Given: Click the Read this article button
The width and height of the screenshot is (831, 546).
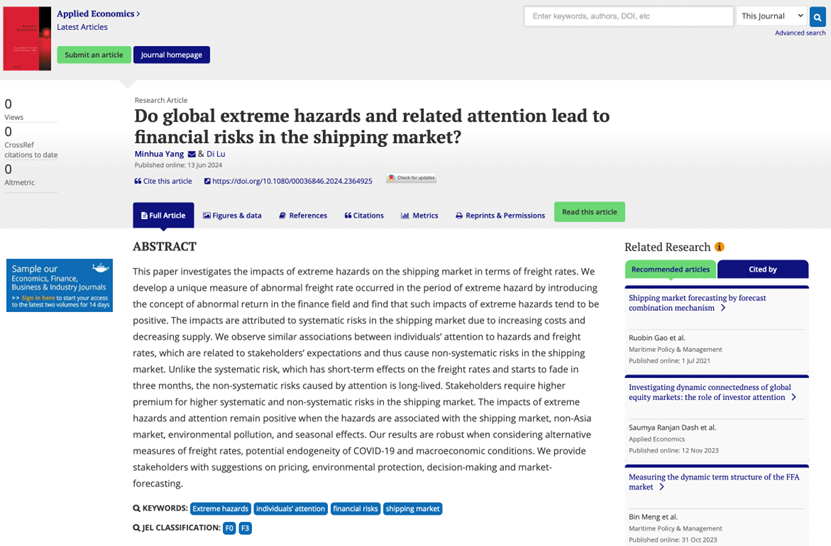Looking at the screenshot, I should click(x=589, y=212).
